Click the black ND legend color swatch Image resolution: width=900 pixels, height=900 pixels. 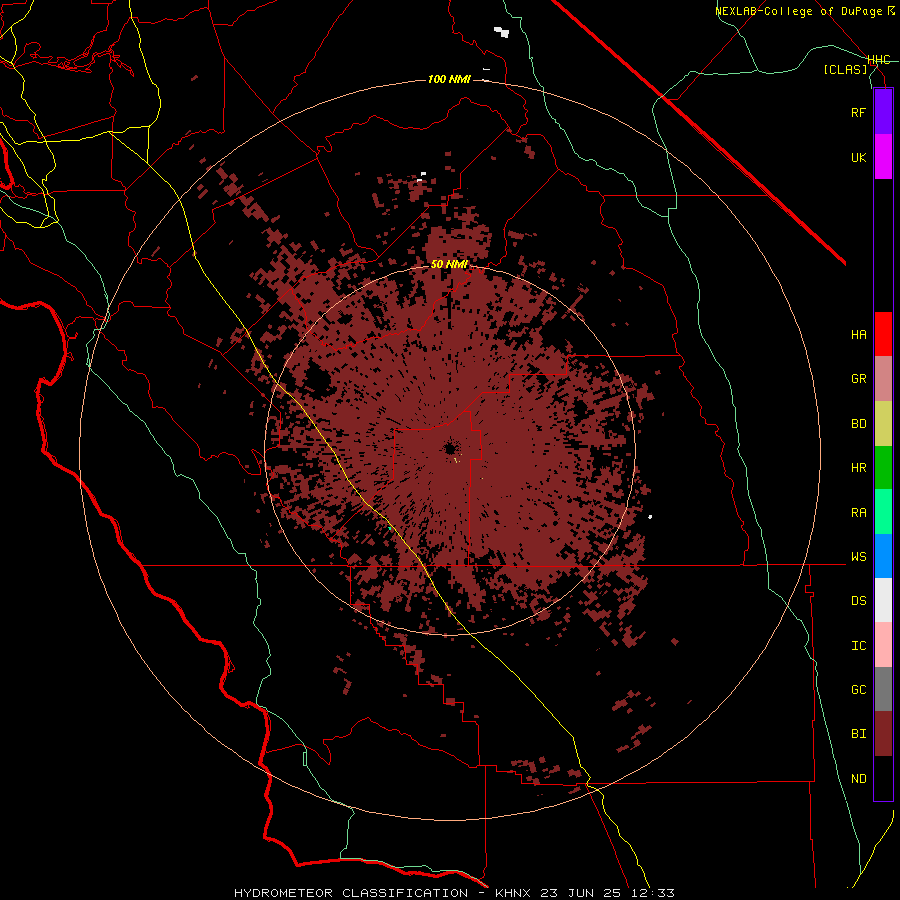point(883,778)
